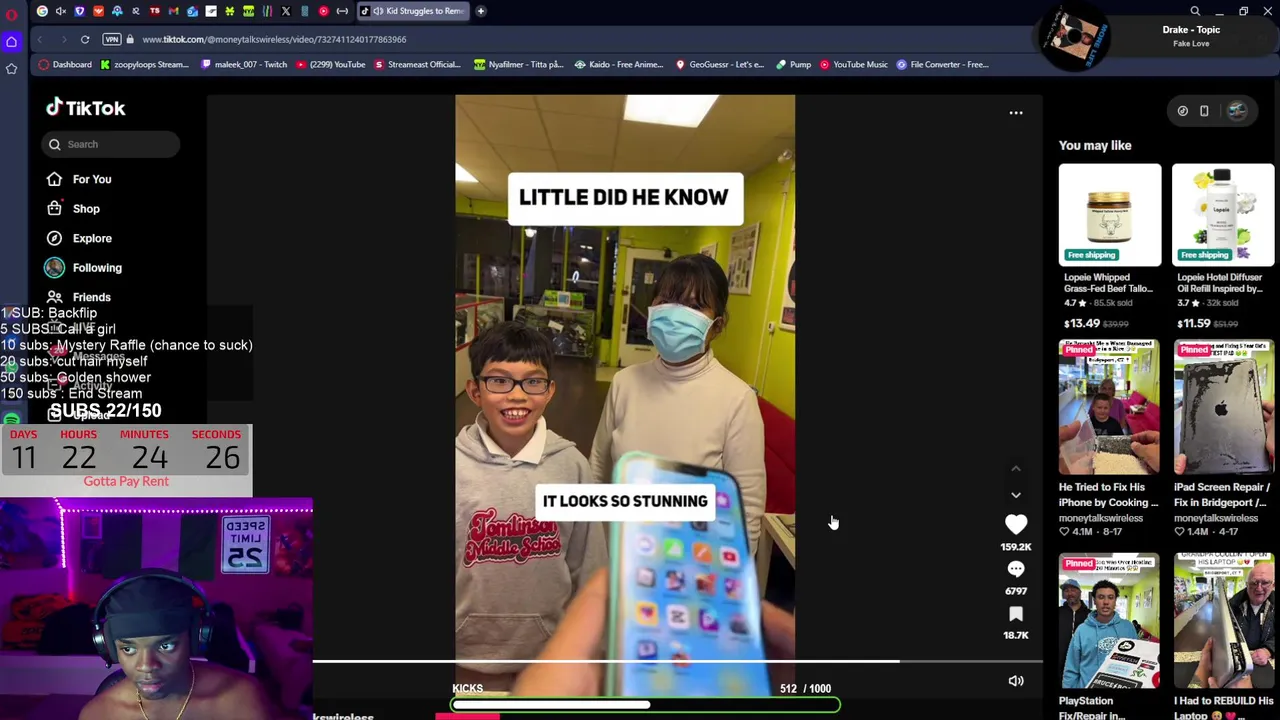Switch to the TS pinned tab
This screenshot has width=1280, height=720.
coord(155,11)
